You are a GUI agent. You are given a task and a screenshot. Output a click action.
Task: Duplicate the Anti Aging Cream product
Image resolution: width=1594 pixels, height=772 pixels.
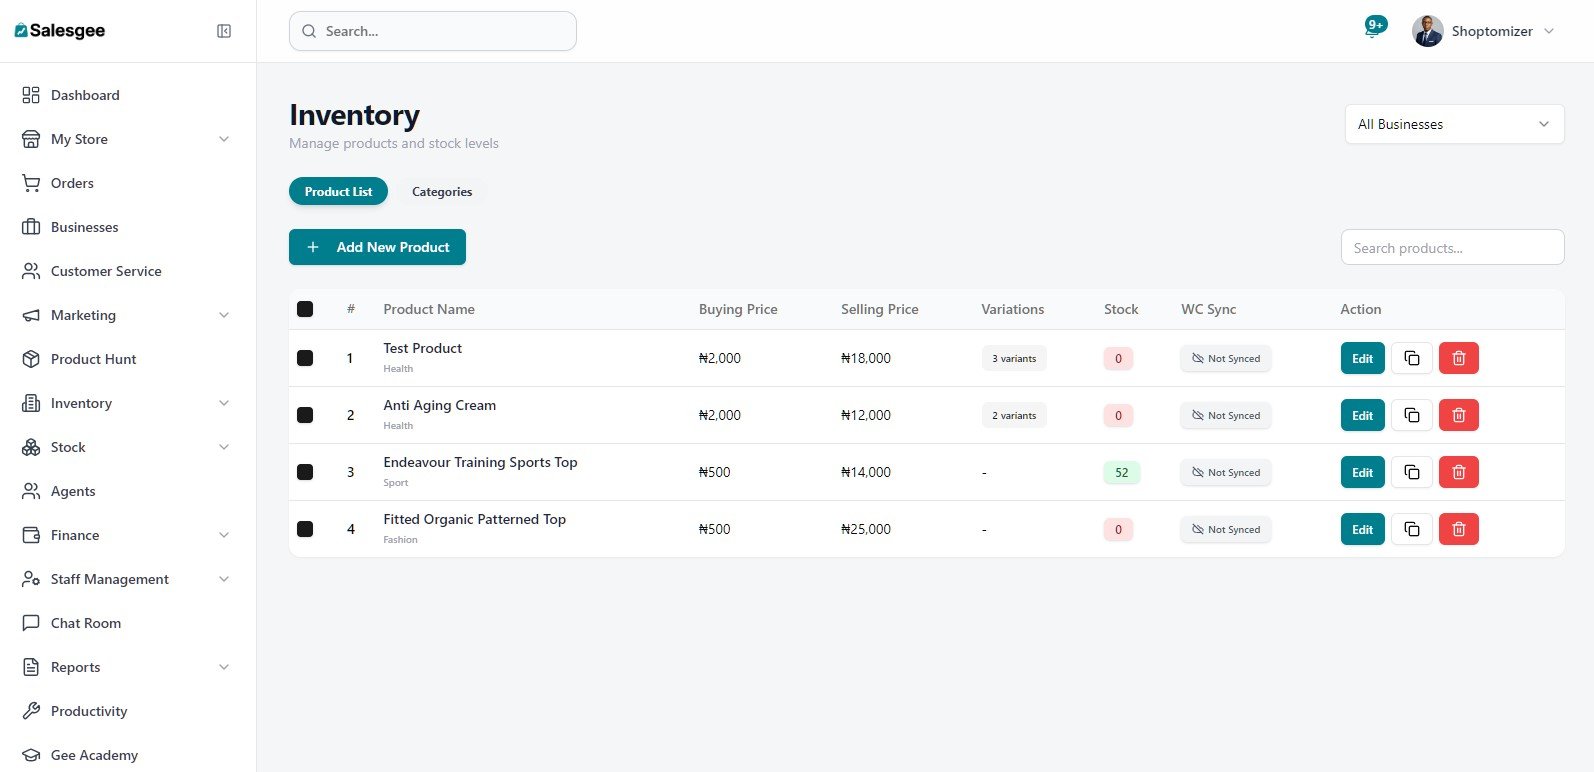tap(1412, 415)
